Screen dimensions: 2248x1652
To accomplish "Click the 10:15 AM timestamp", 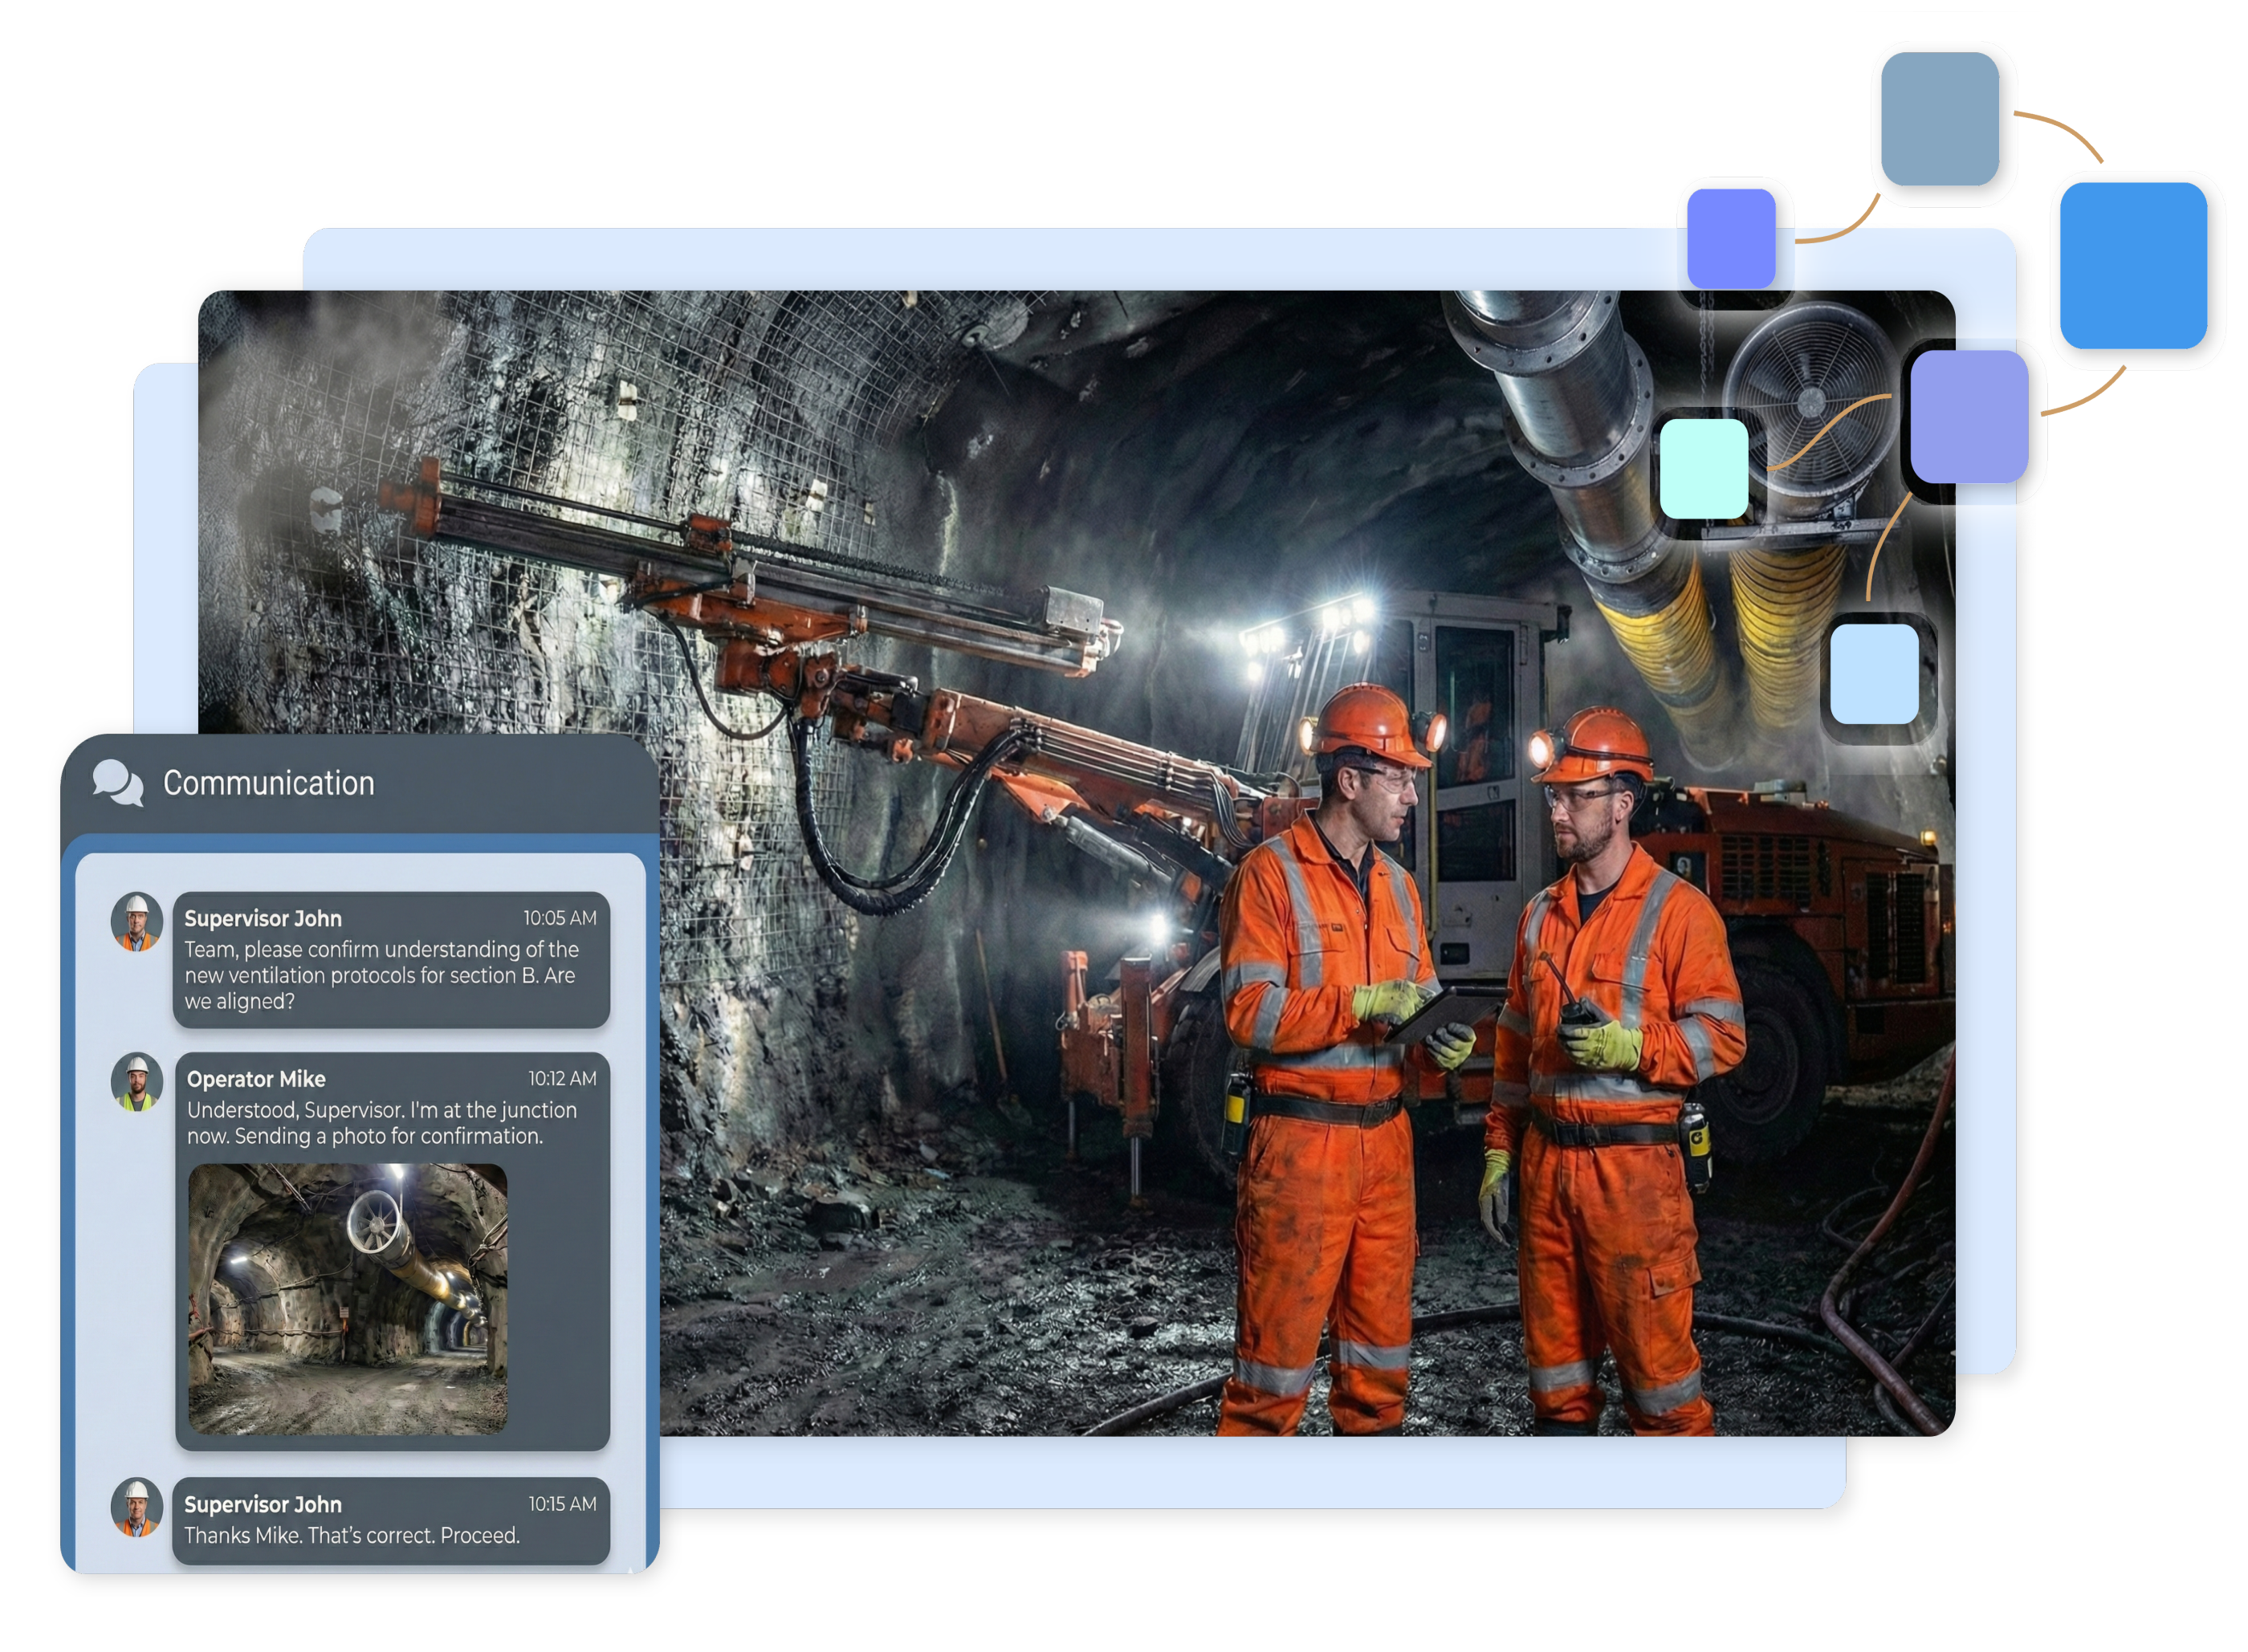I will point(562,1504).
